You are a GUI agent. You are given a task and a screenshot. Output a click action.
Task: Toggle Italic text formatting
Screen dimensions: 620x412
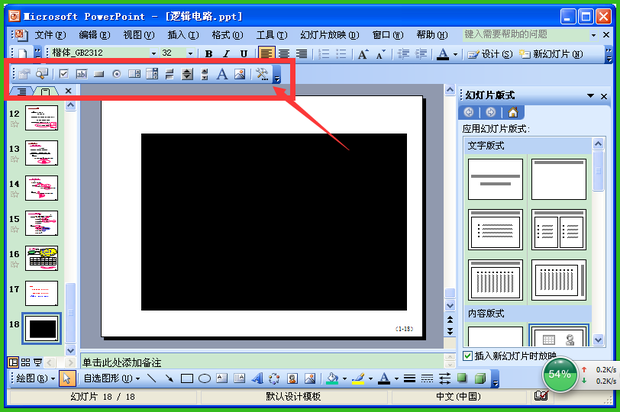pos(227,53)
